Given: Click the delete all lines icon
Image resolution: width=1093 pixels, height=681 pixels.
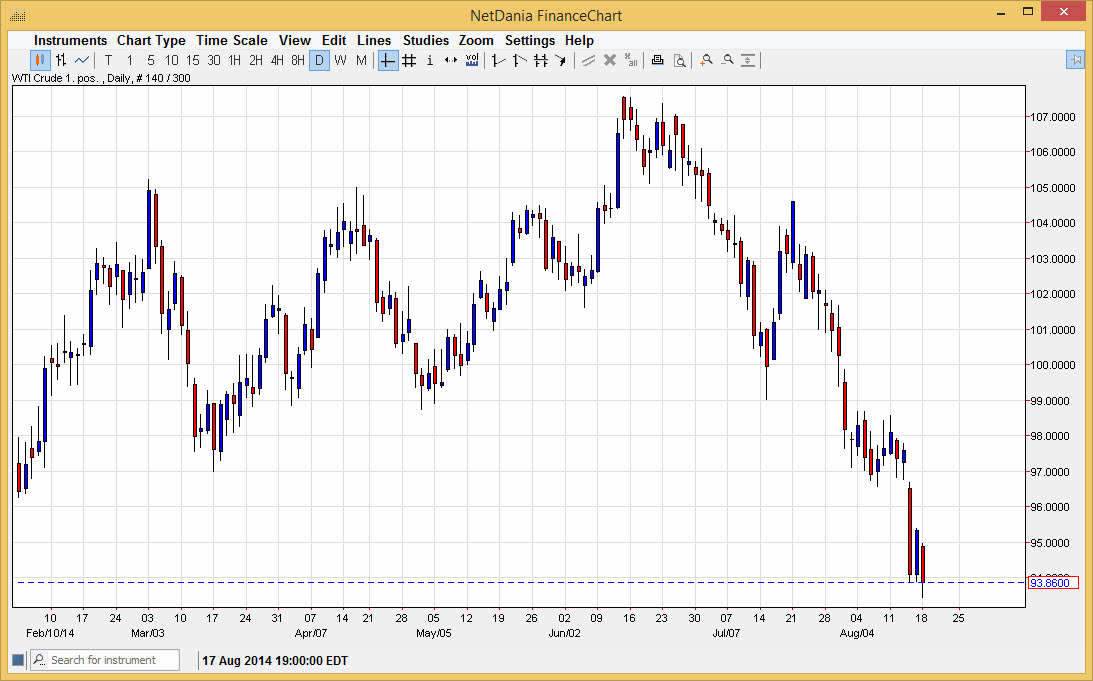Looking at the screenshot, I should [x=629, y=60].
